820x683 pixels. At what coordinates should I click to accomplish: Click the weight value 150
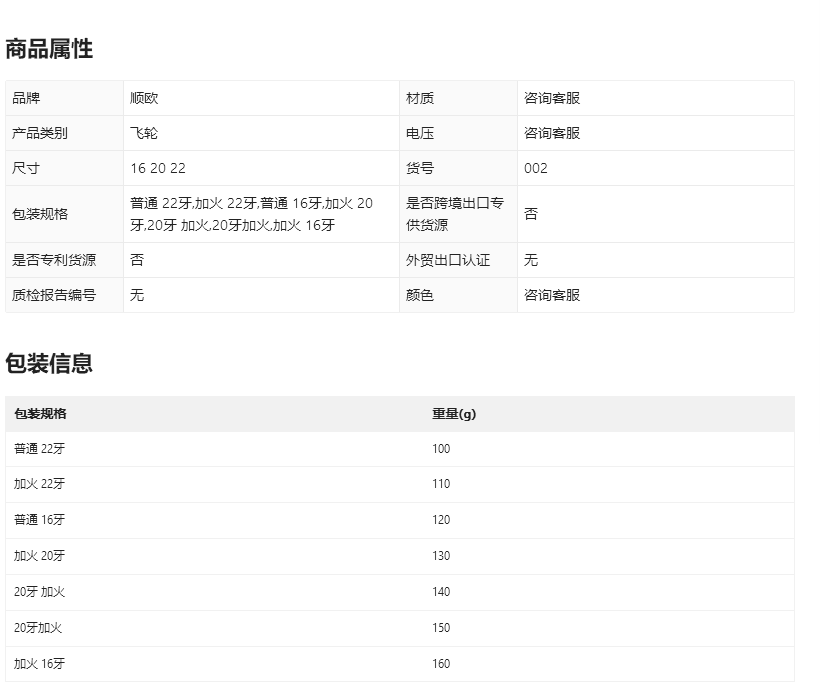[441, 628]
